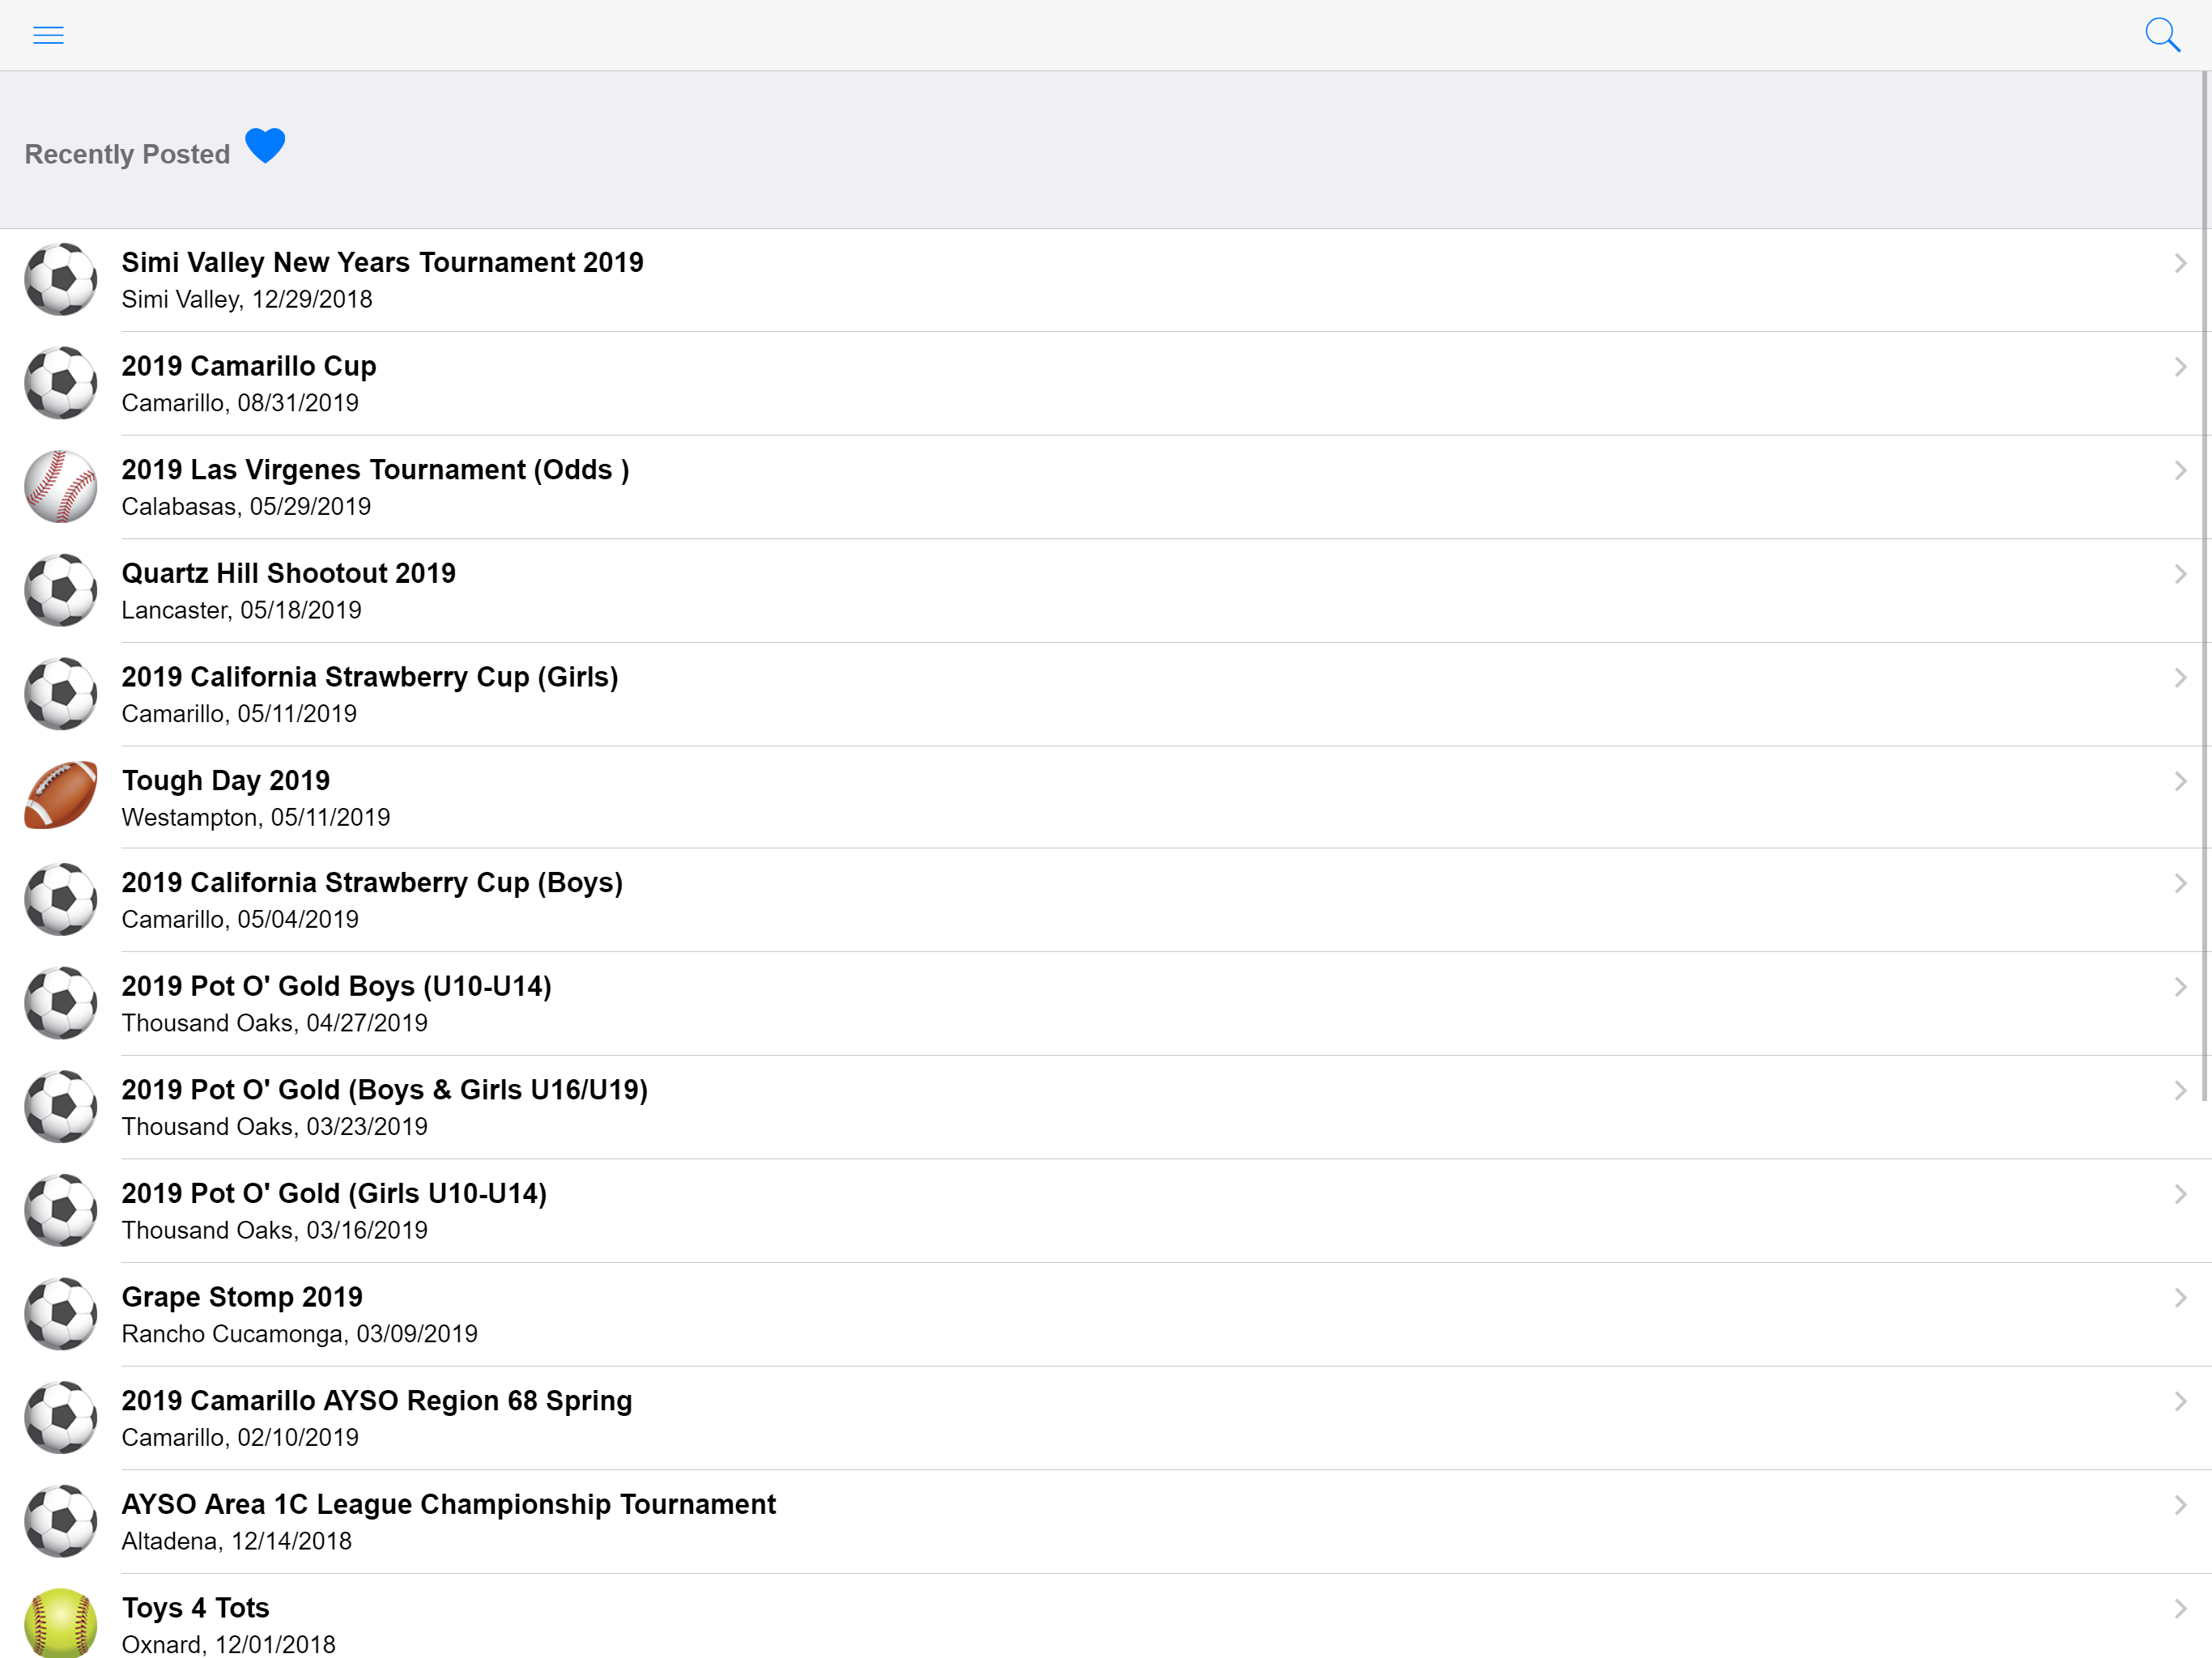Open Simi Valley New Years Tournament 2019

(x=382, y=262)
